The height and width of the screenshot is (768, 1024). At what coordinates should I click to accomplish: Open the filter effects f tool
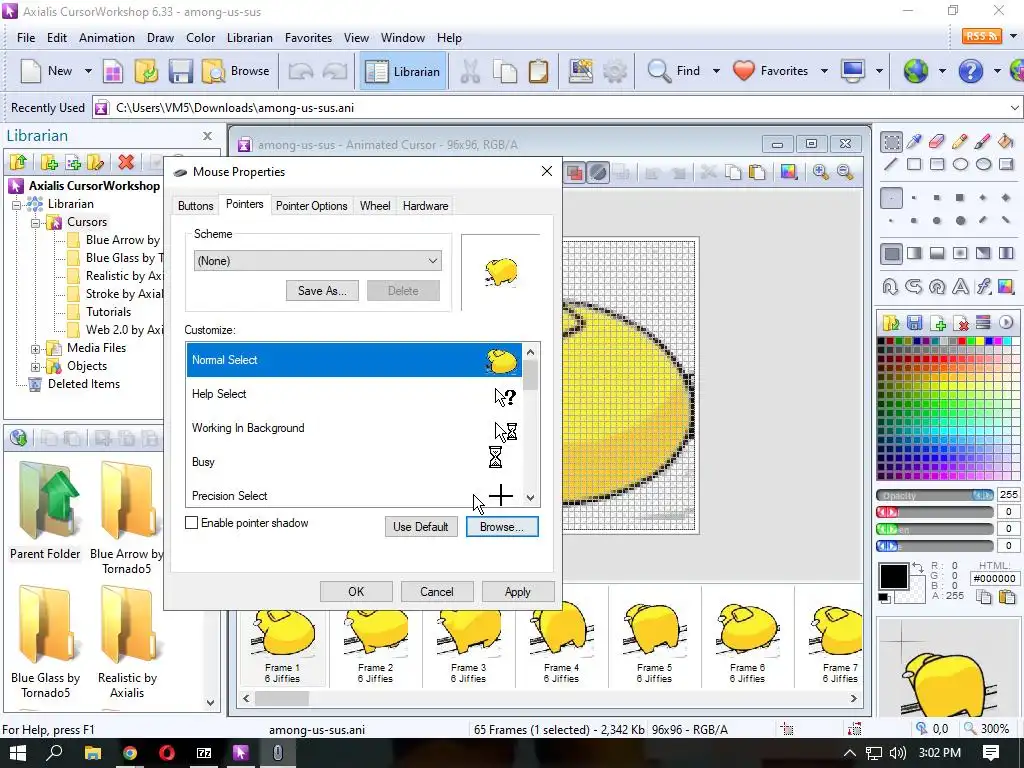(x=983, y=286)
